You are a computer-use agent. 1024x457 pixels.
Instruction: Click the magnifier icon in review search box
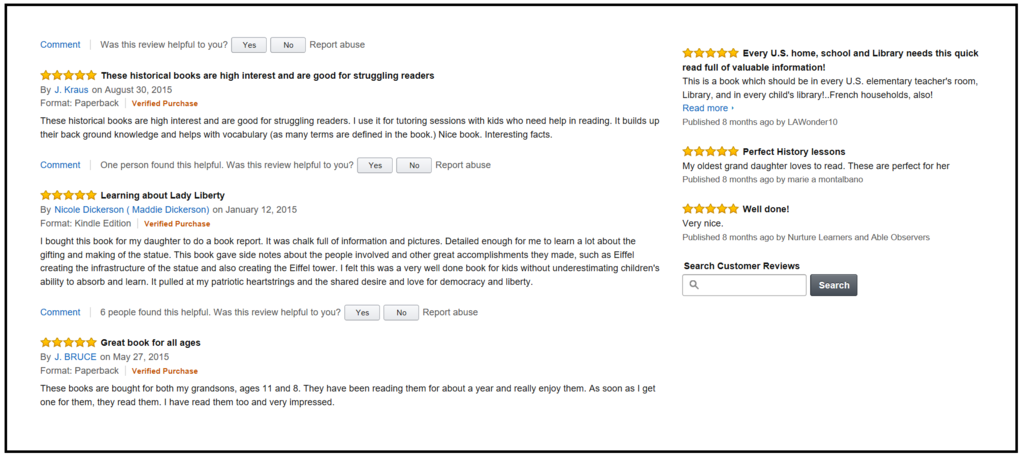tap(694, 285)
